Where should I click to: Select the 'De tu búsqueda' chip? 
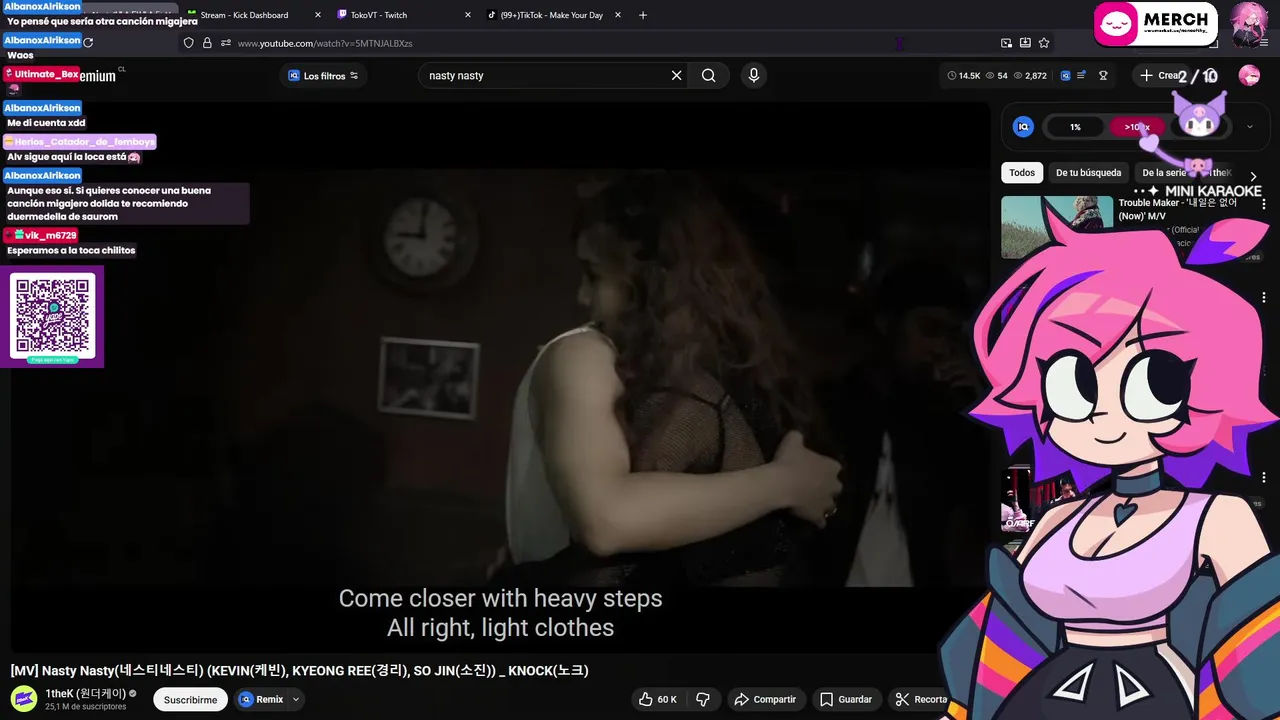tap(1088, 173)
